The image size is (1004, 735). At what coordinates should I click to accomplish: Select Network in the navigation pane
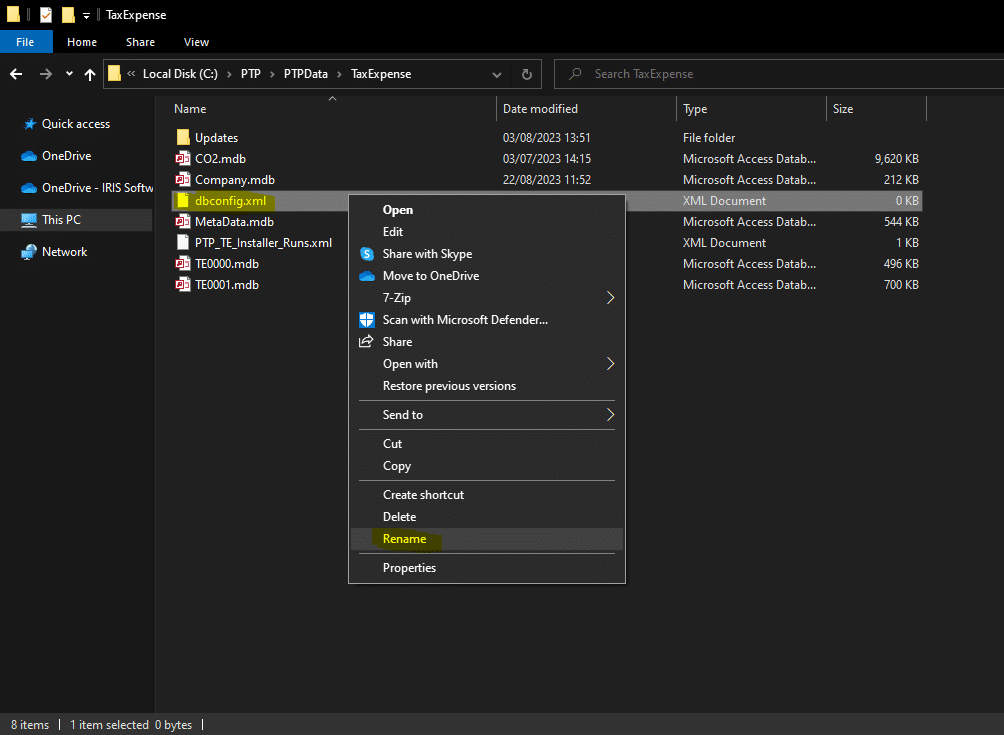pyautogui.click(x=64, y=252)
